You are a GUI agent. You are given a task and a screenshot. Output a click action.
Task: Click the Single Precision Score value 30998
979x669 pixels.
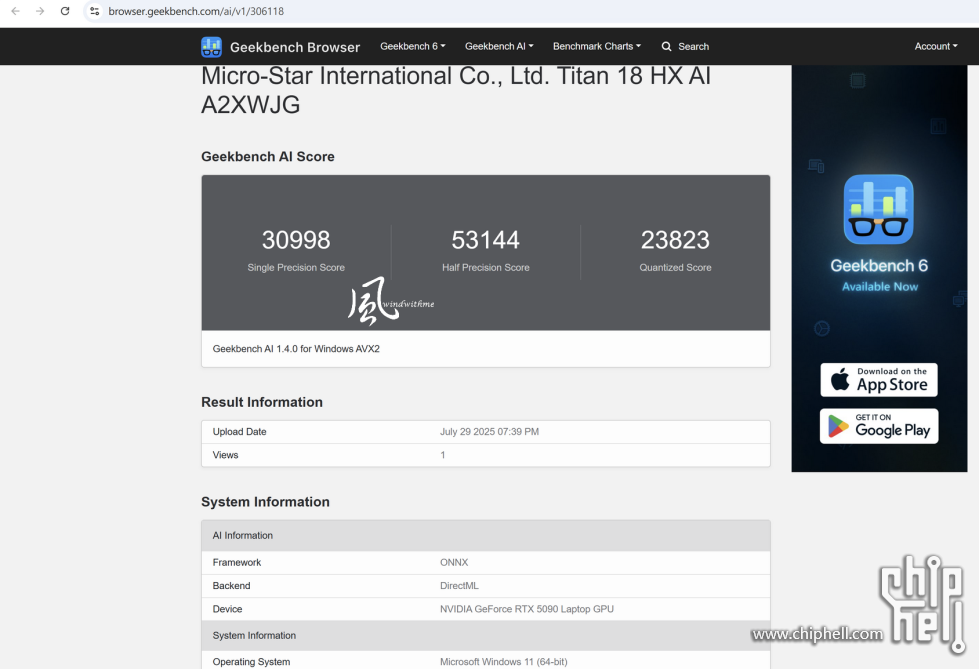tap(296, 240)
